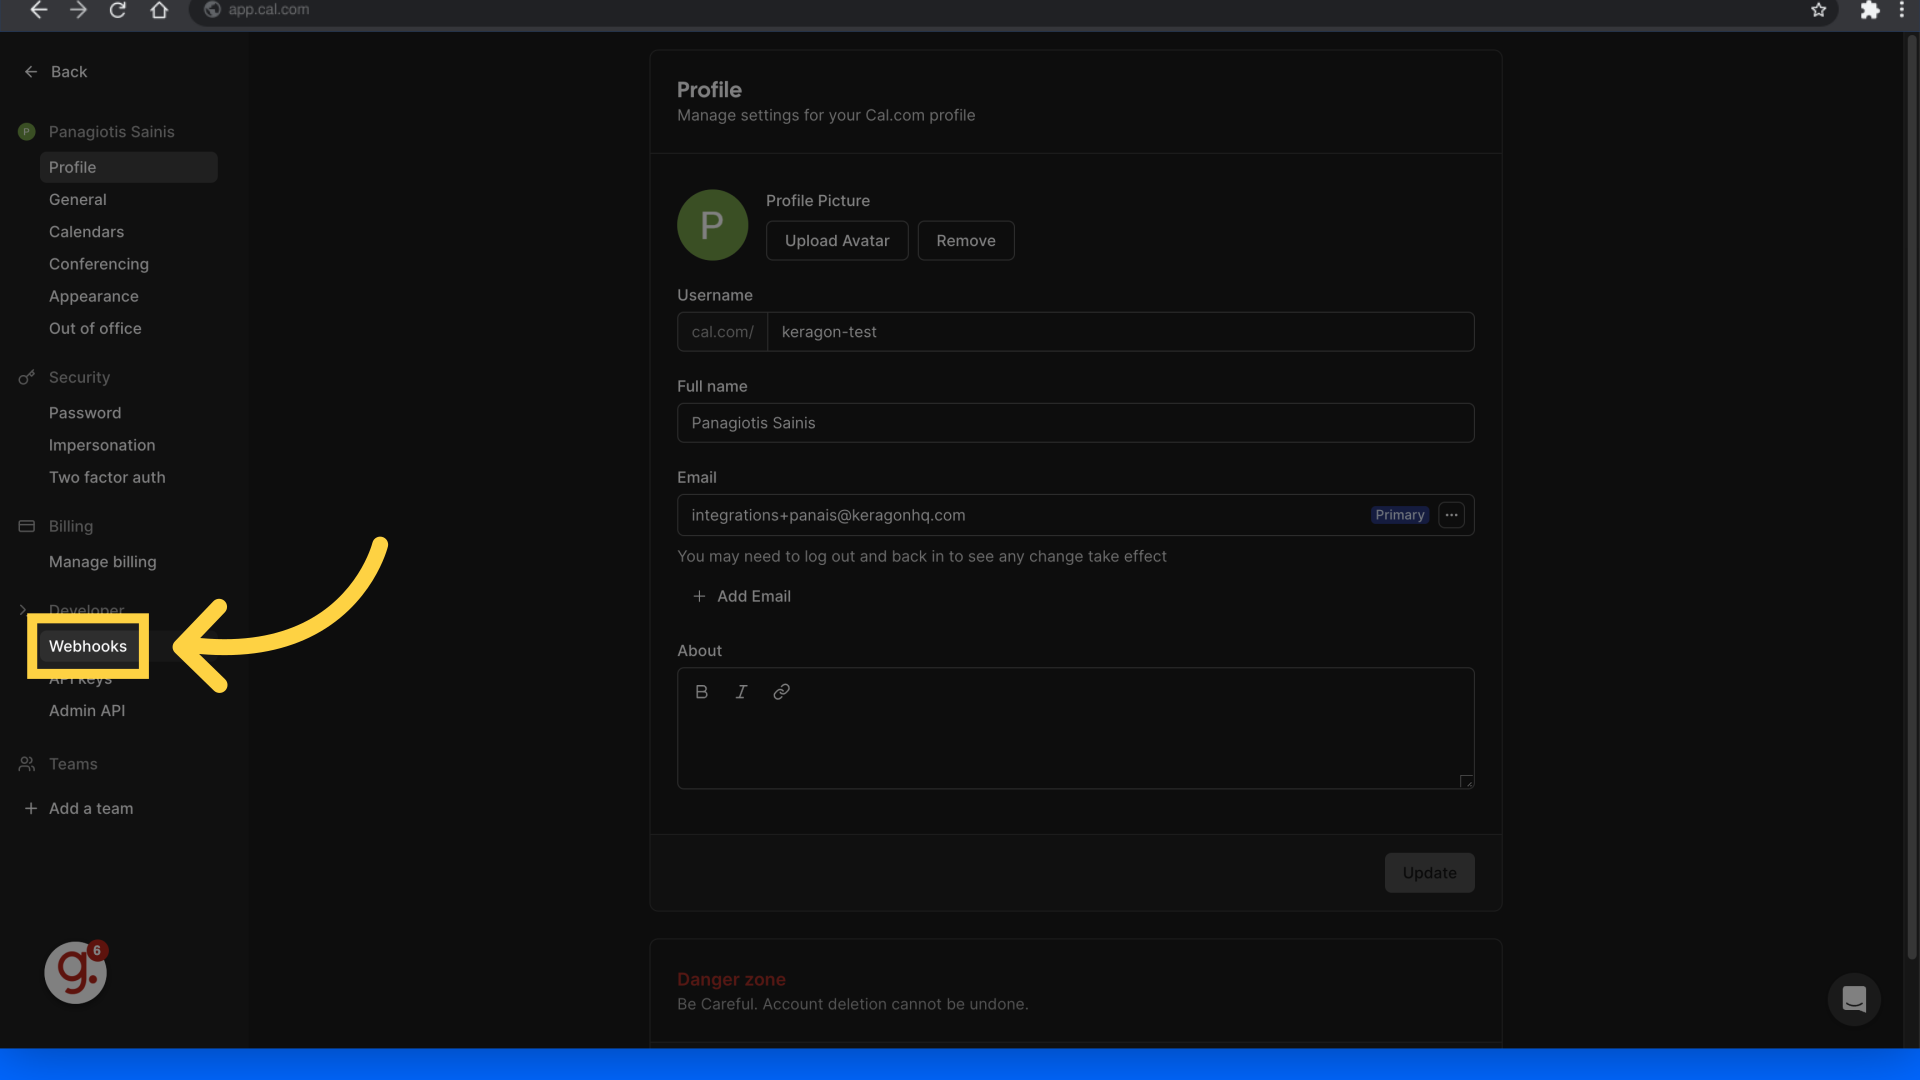This screenshot has height=1080, width=1920.
Task: Click the Remove avatar button
Action: point(966,241)
